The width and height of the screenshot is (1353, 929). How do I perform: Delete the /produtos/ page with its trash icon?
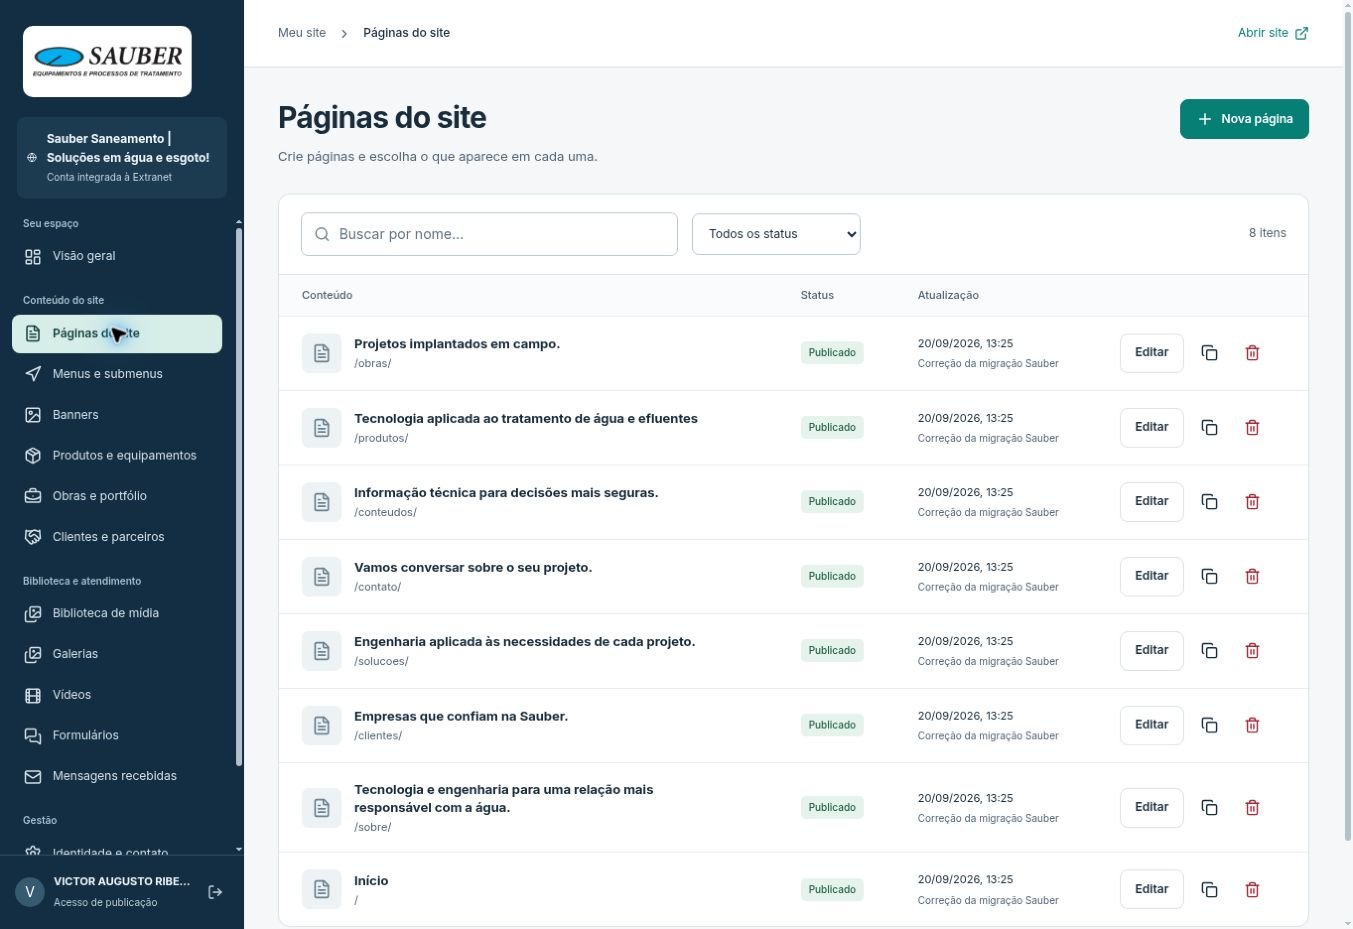[x=1252, y=428]
